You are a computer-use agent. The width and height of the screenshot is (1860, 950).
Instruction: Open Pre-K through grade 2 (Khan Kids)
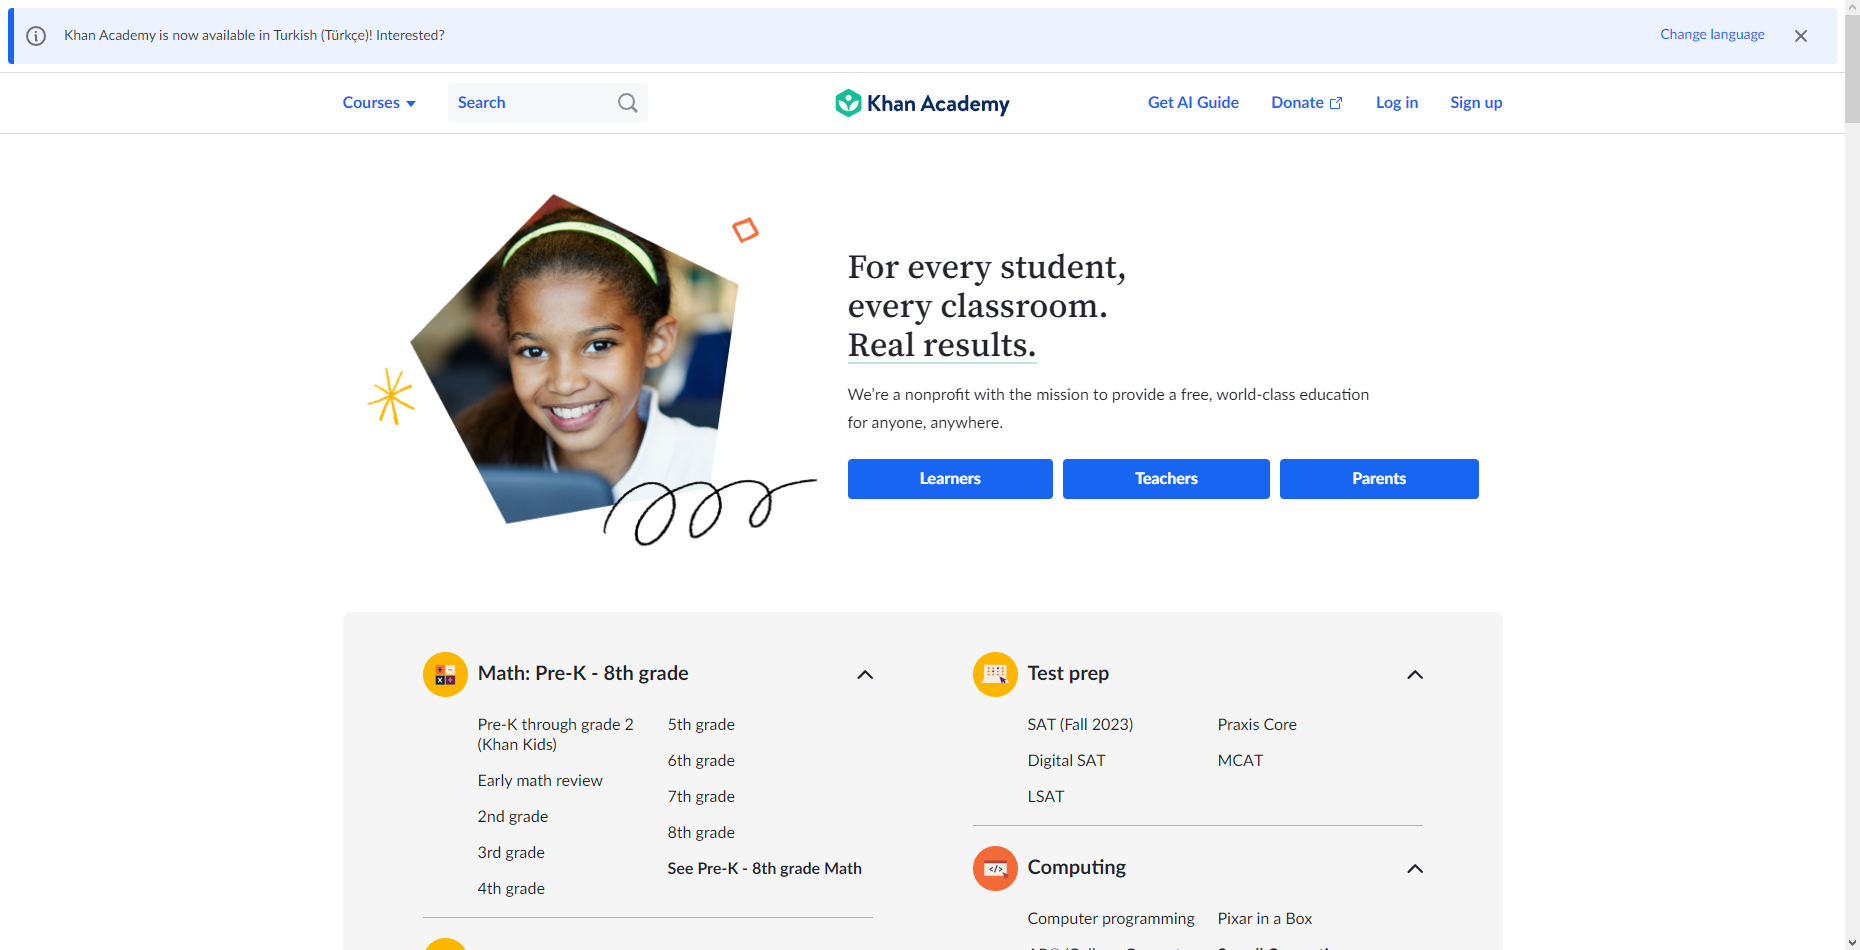(x=556, y=734)
